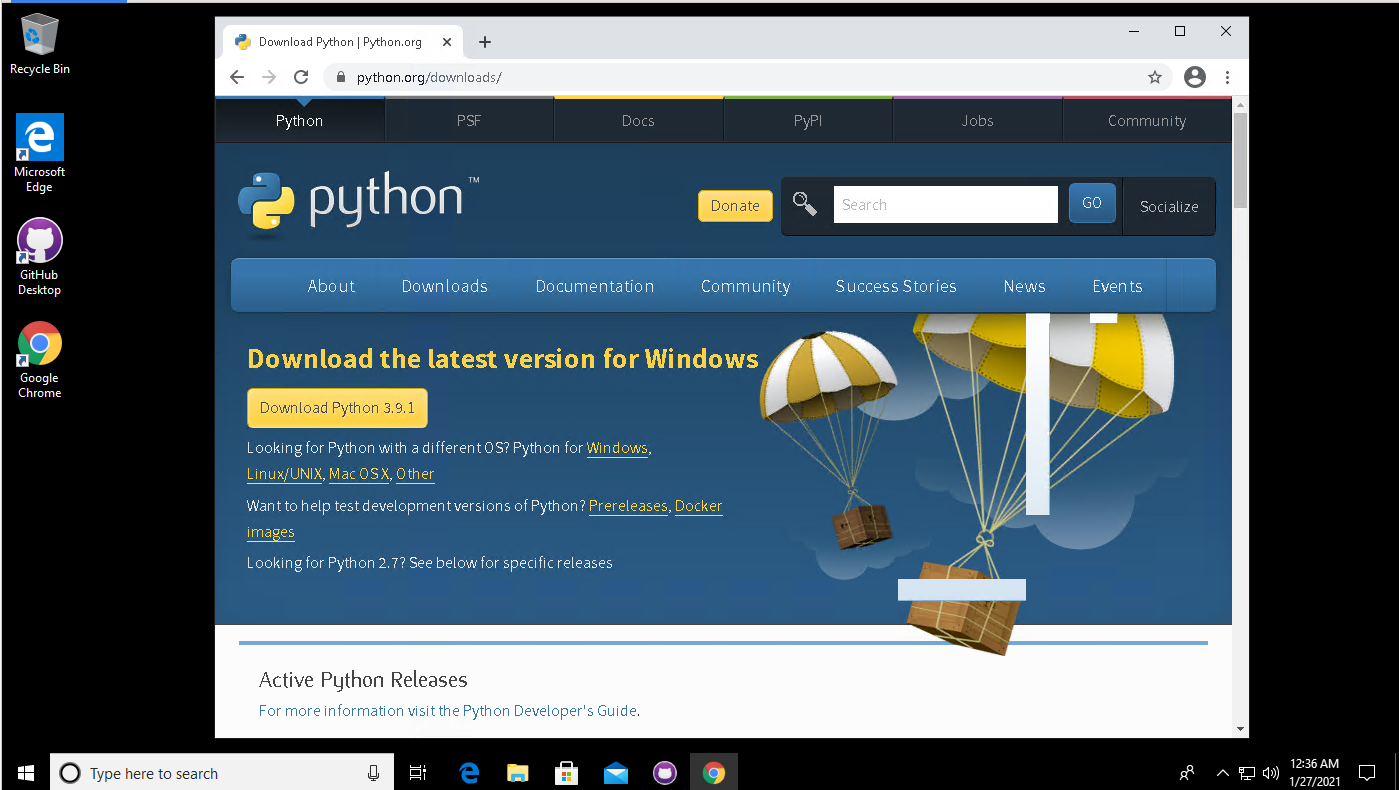This screenshot has width=1399, height=790.
Task: Click the Windows Start button
Action: [24, 772]
